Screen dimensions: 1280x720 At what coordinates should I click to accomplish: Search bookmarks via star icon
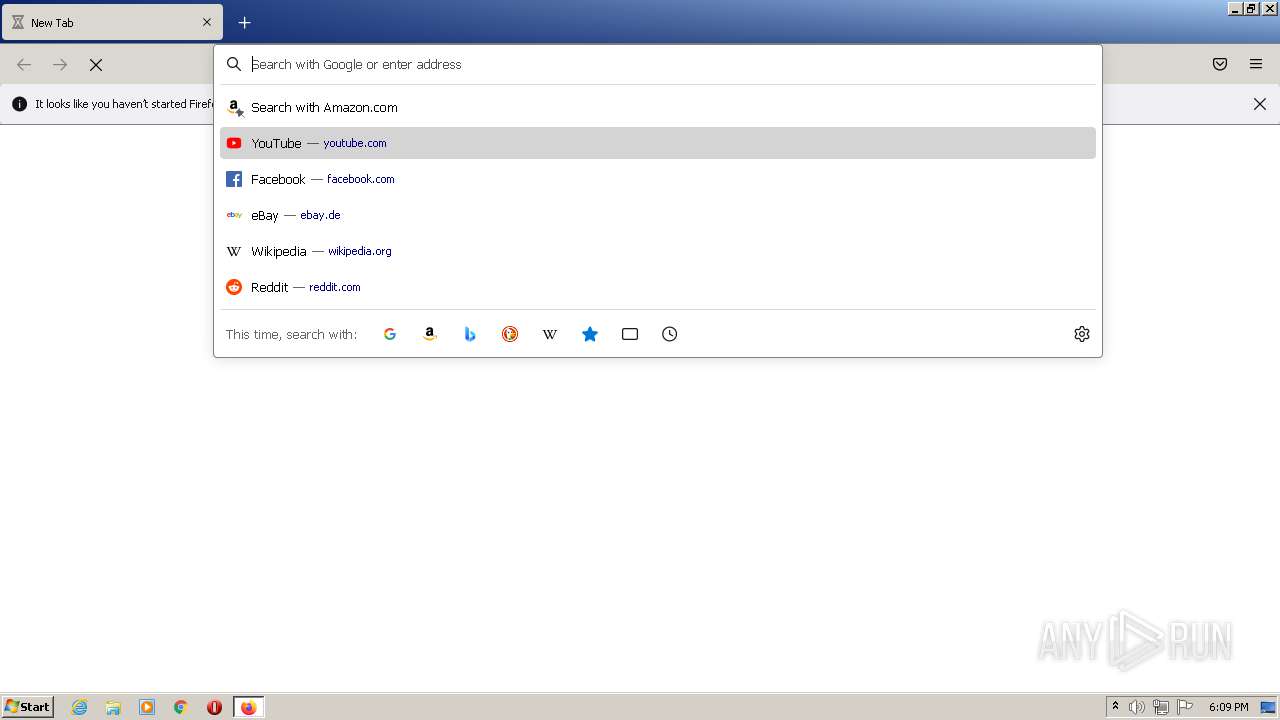[590, 334]
